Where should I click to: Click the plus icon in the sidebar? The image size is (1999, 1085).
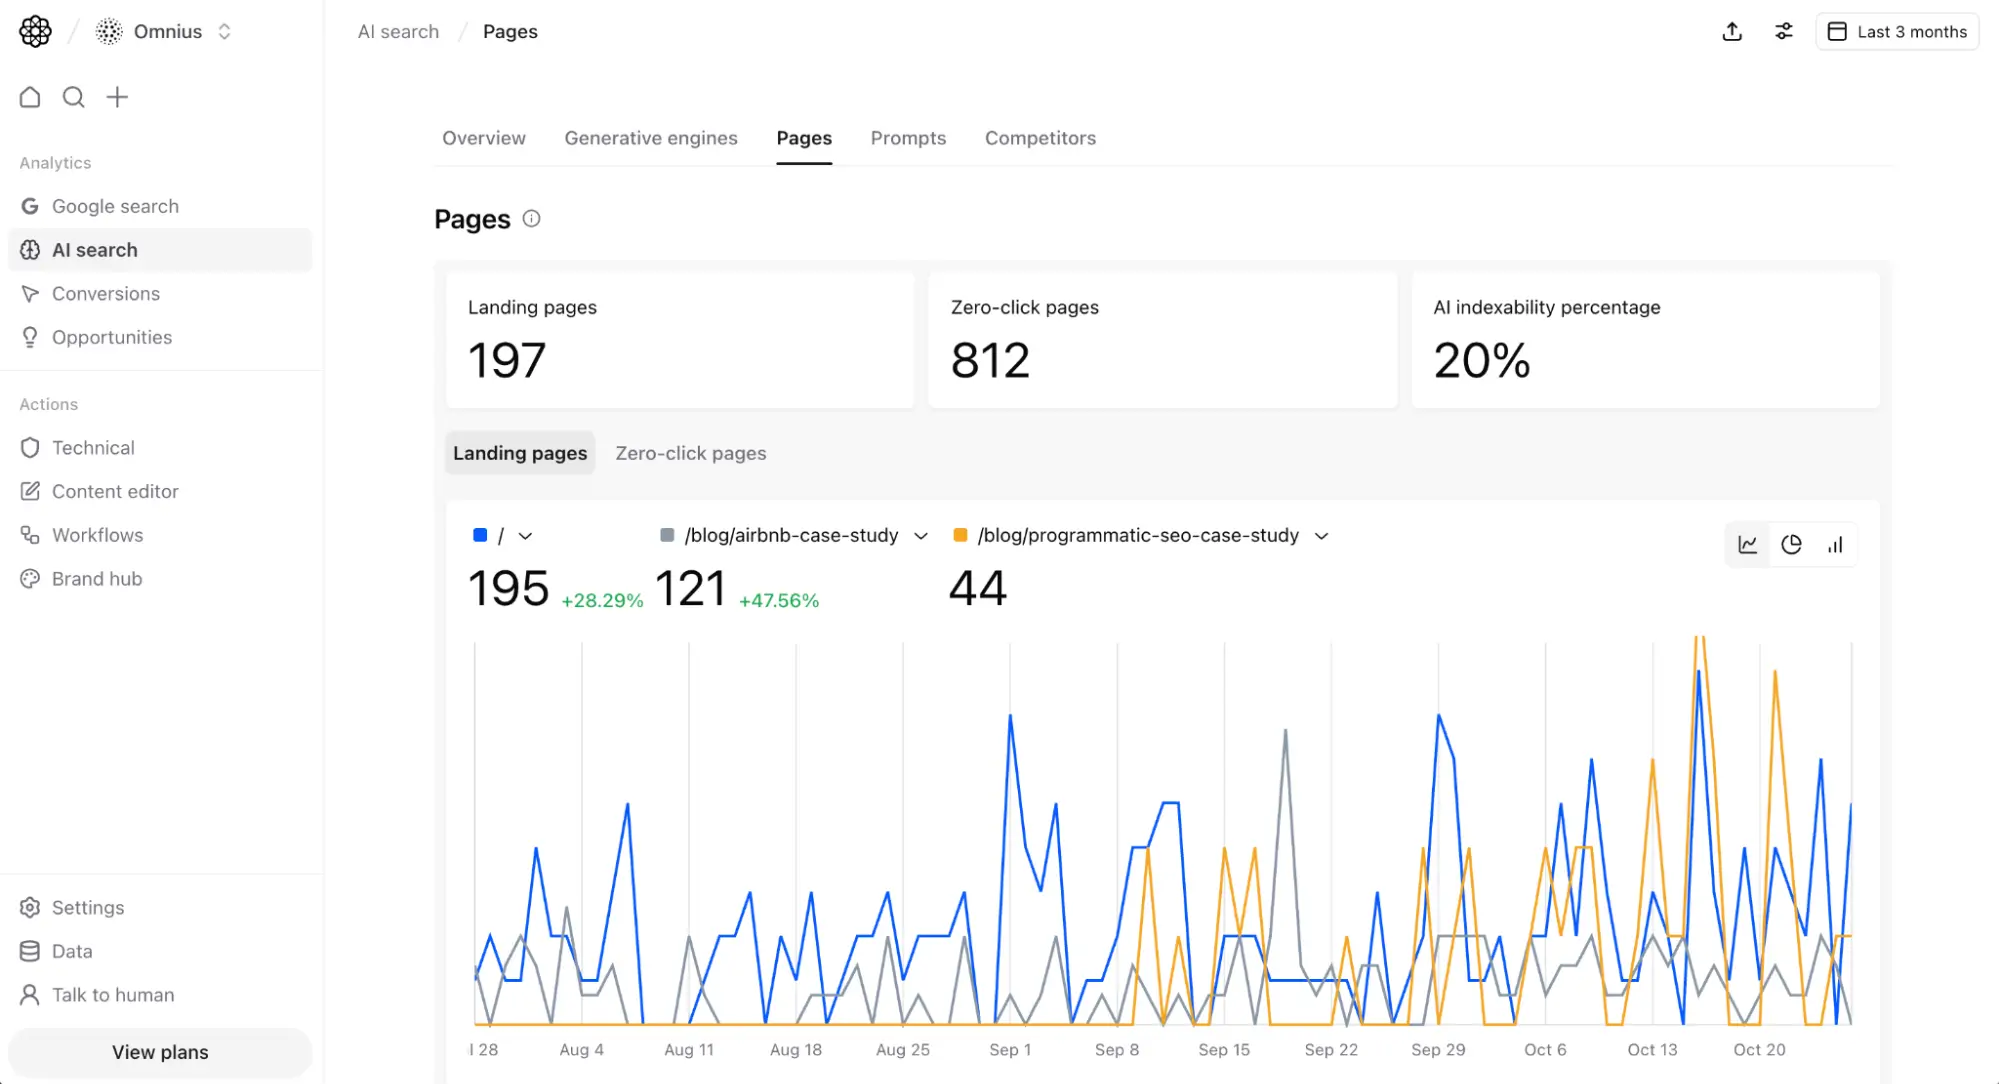(117, 97)
